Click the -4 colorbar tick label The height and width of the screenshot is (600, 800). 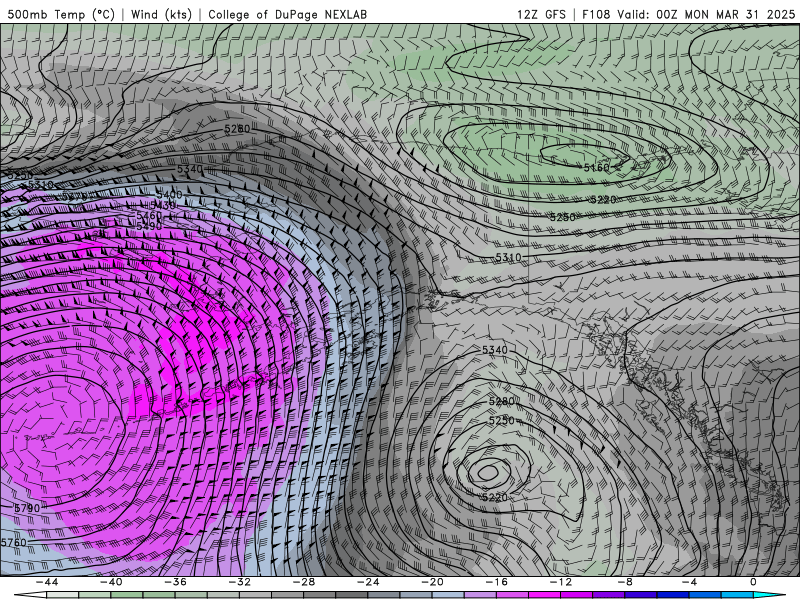click(x=690, y=582)
